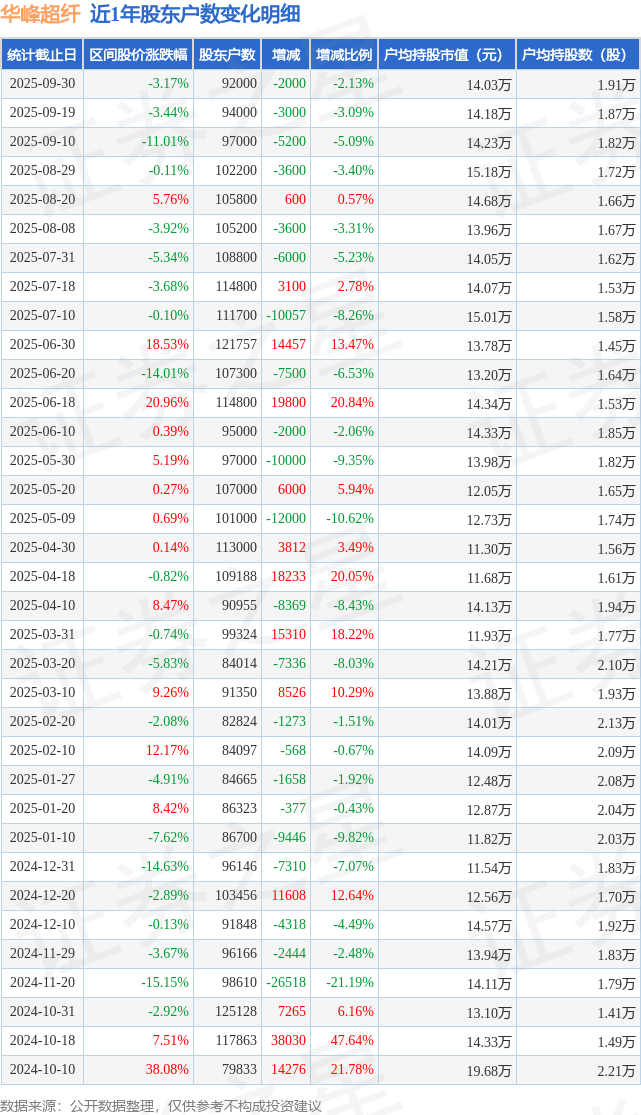The height and width of the screenshot is (1115, 641).
Task: Click the 2.21万 average shares cell
Action: click(615, 1070)
